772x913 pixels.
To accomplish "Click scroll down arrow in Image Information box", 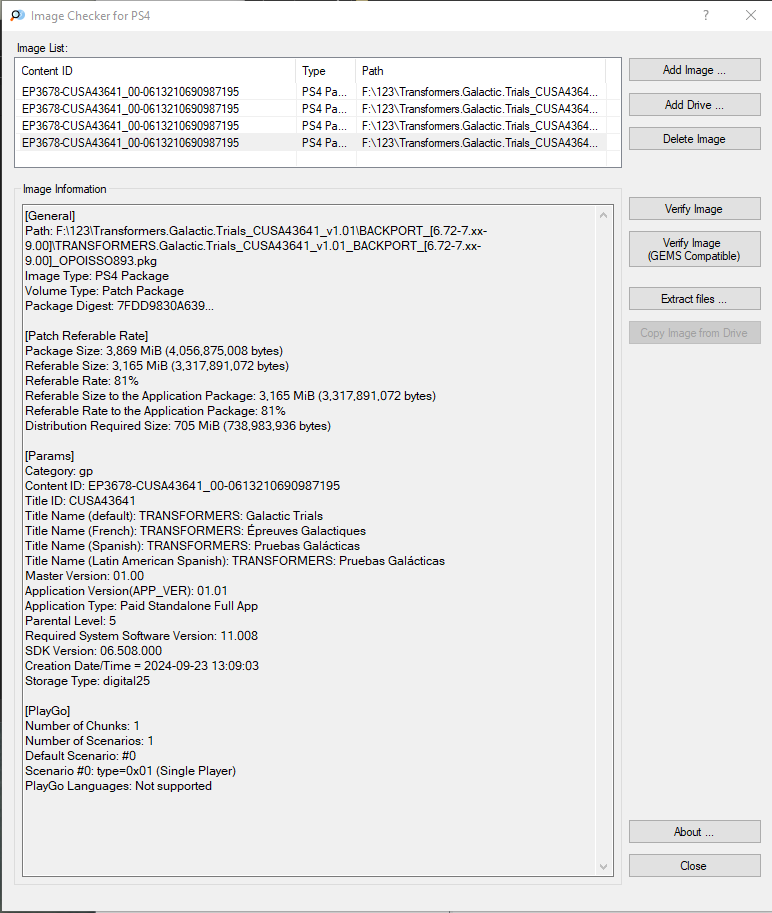I will (604, 867).
